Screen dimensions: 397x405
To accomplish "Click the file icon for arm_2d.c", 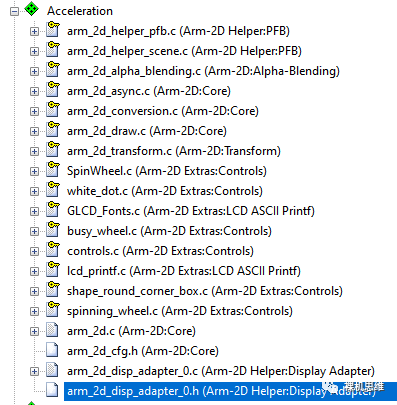I will [x=52, y=330].
